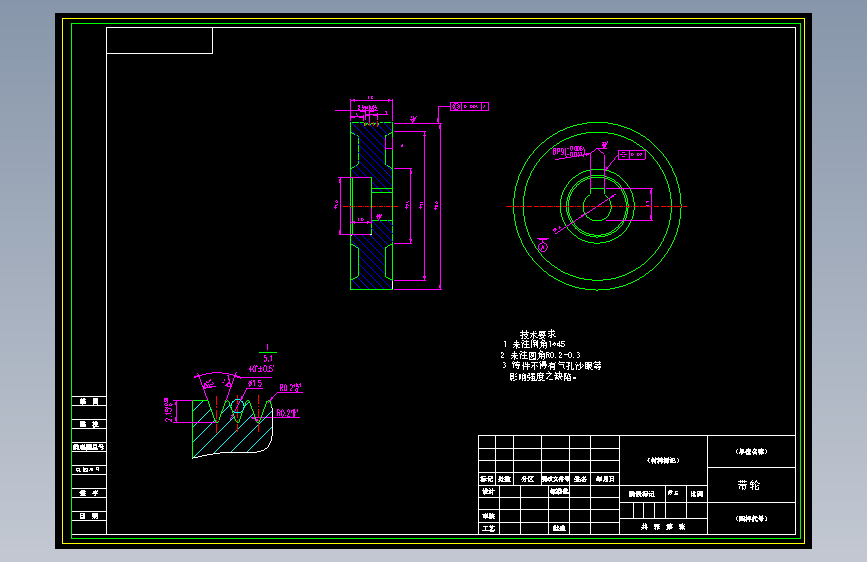Viewport: 867px width, 562px height.
Task: Select note line 1 未注倒角1×45
Action: 534,344
